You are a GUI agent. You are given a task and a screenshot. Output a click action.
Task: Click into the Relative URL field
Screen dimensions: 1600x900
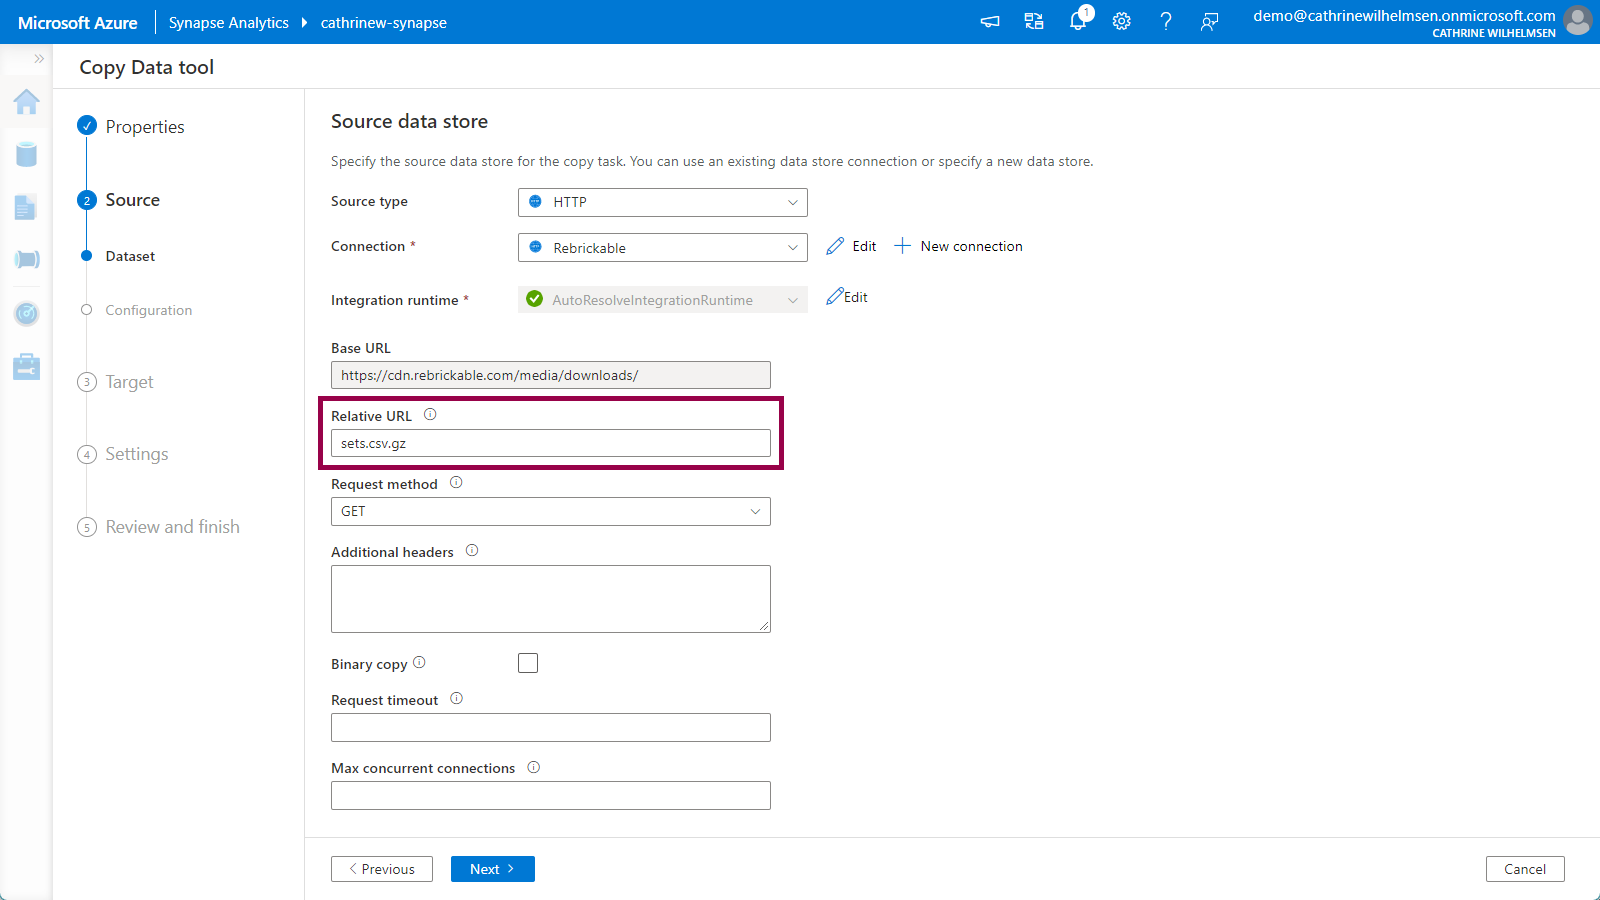point(550,443)
